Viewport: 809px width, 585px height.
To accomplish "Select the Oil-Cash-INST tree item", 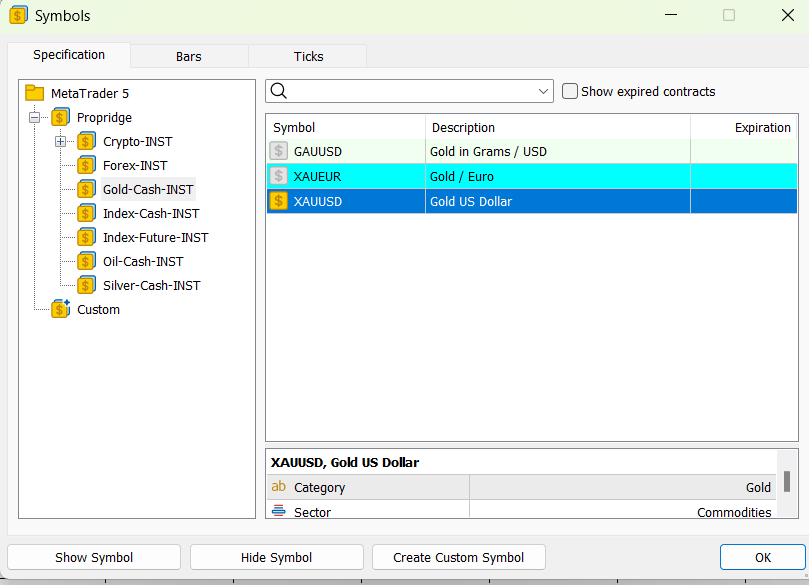I will (143, 261).
